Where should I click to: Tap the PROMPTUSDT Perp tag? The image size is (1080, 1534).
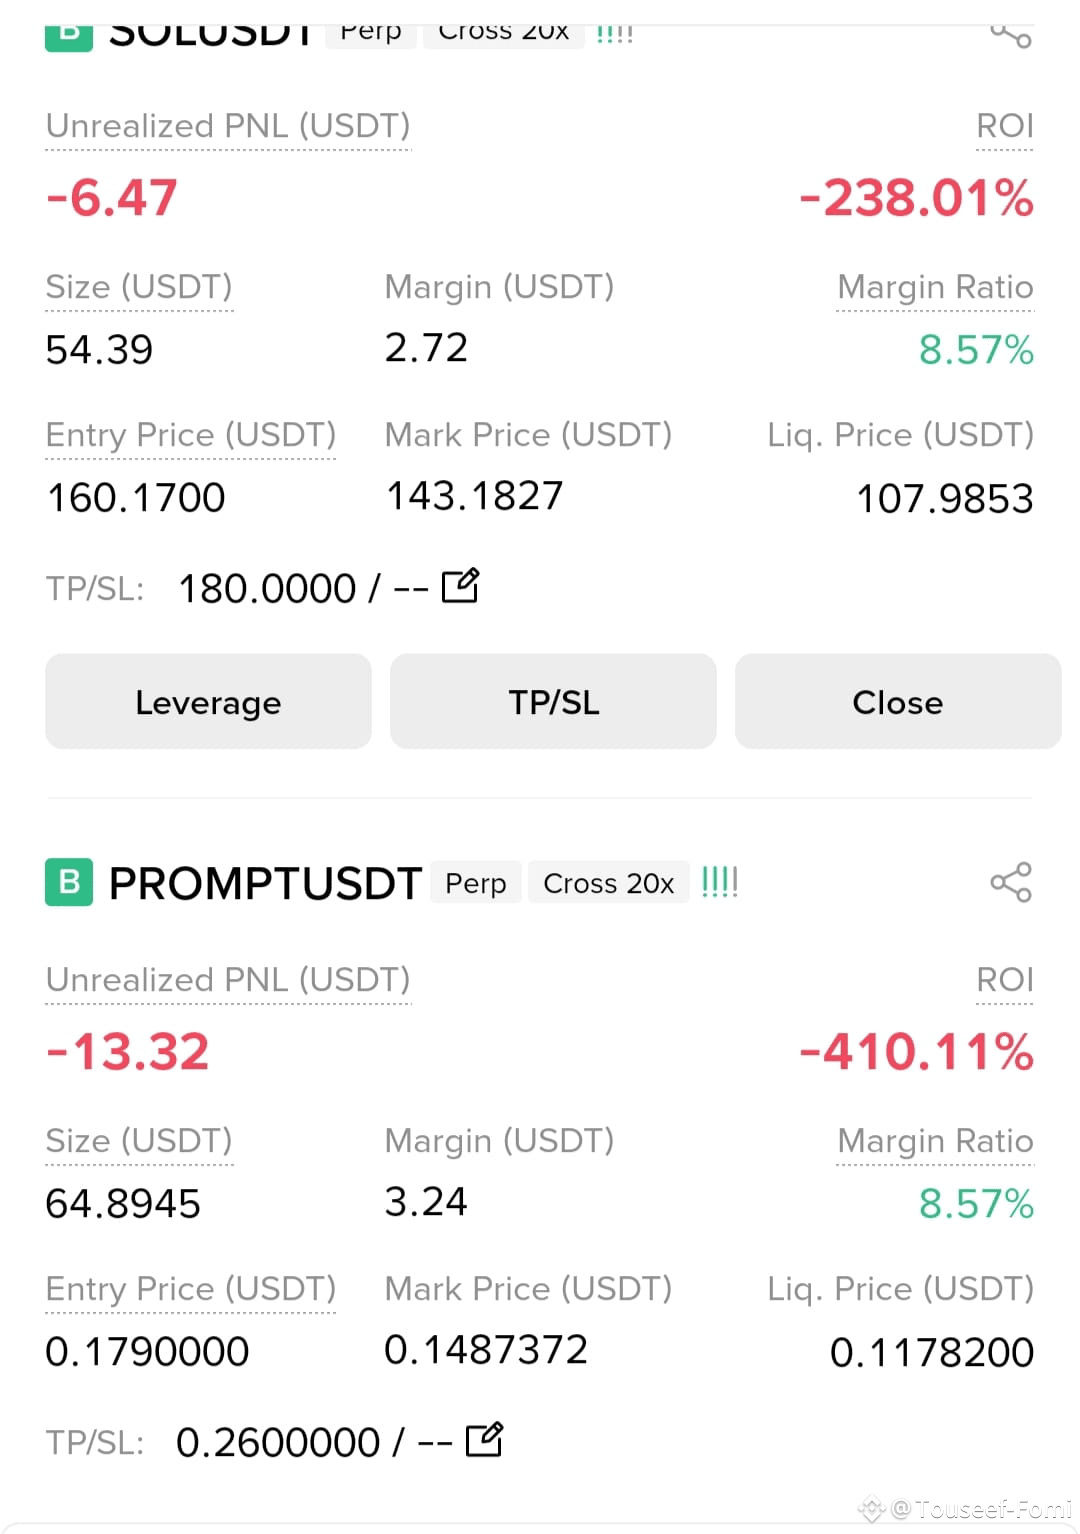(476, 883)
